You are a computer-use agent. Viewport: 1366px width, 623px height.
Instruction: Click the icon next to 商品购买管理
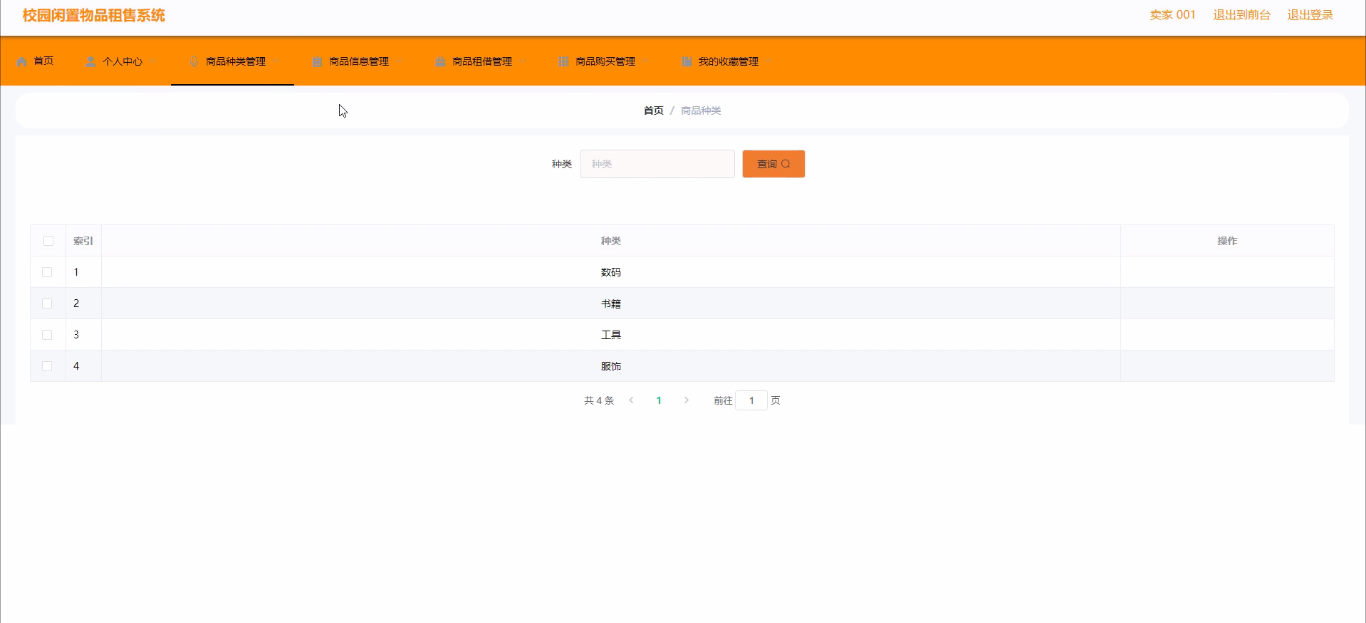click(x=563, y=62)
